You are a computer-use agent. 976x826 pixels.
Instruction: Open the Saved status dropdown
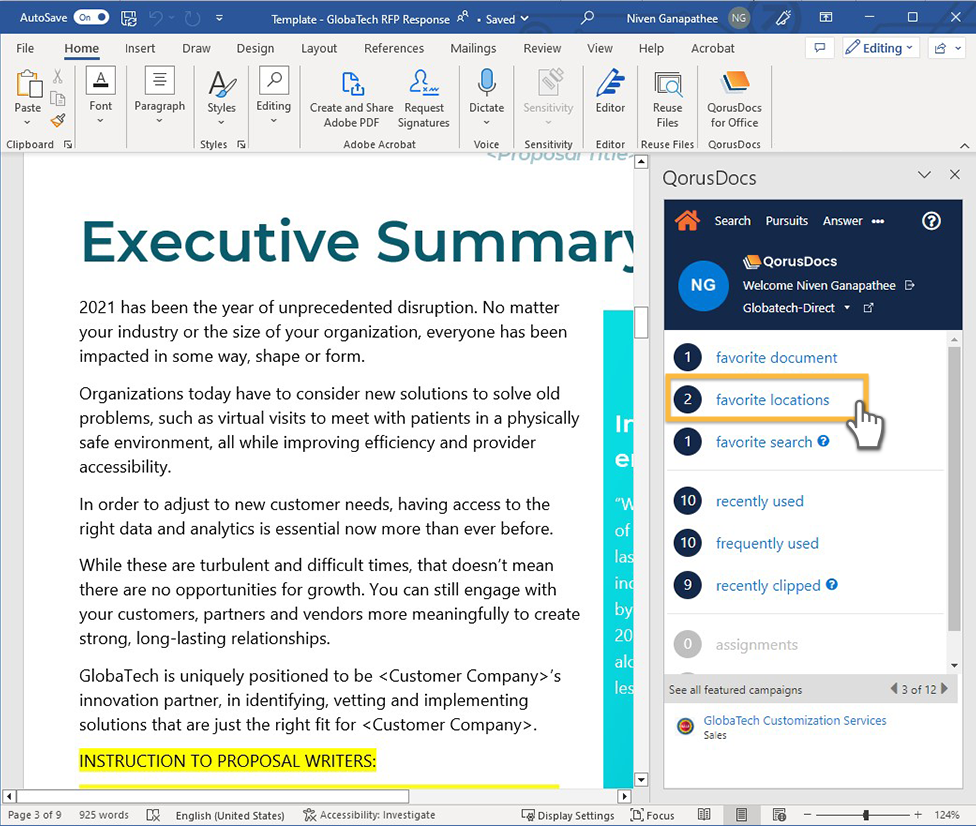click(x=507, y=19)
